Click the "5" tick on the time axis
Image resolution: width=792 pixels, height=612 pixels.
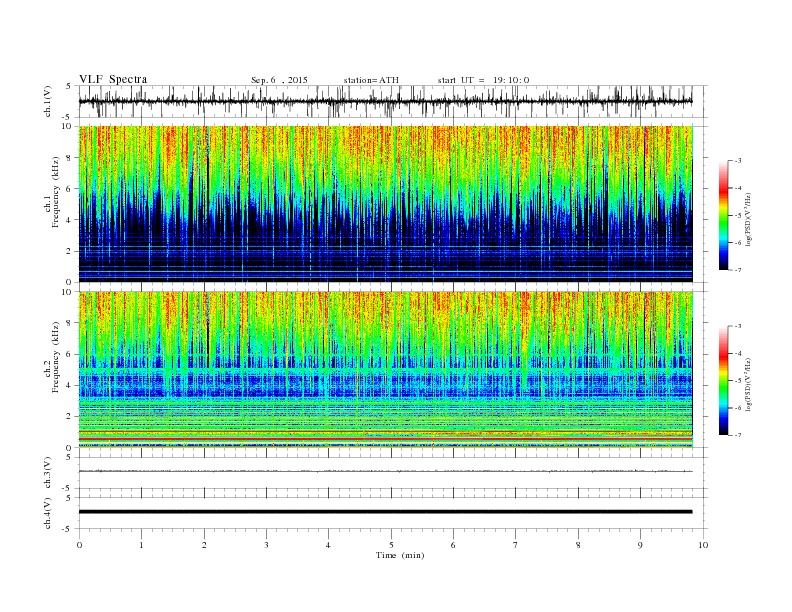(x=391, y=545)
